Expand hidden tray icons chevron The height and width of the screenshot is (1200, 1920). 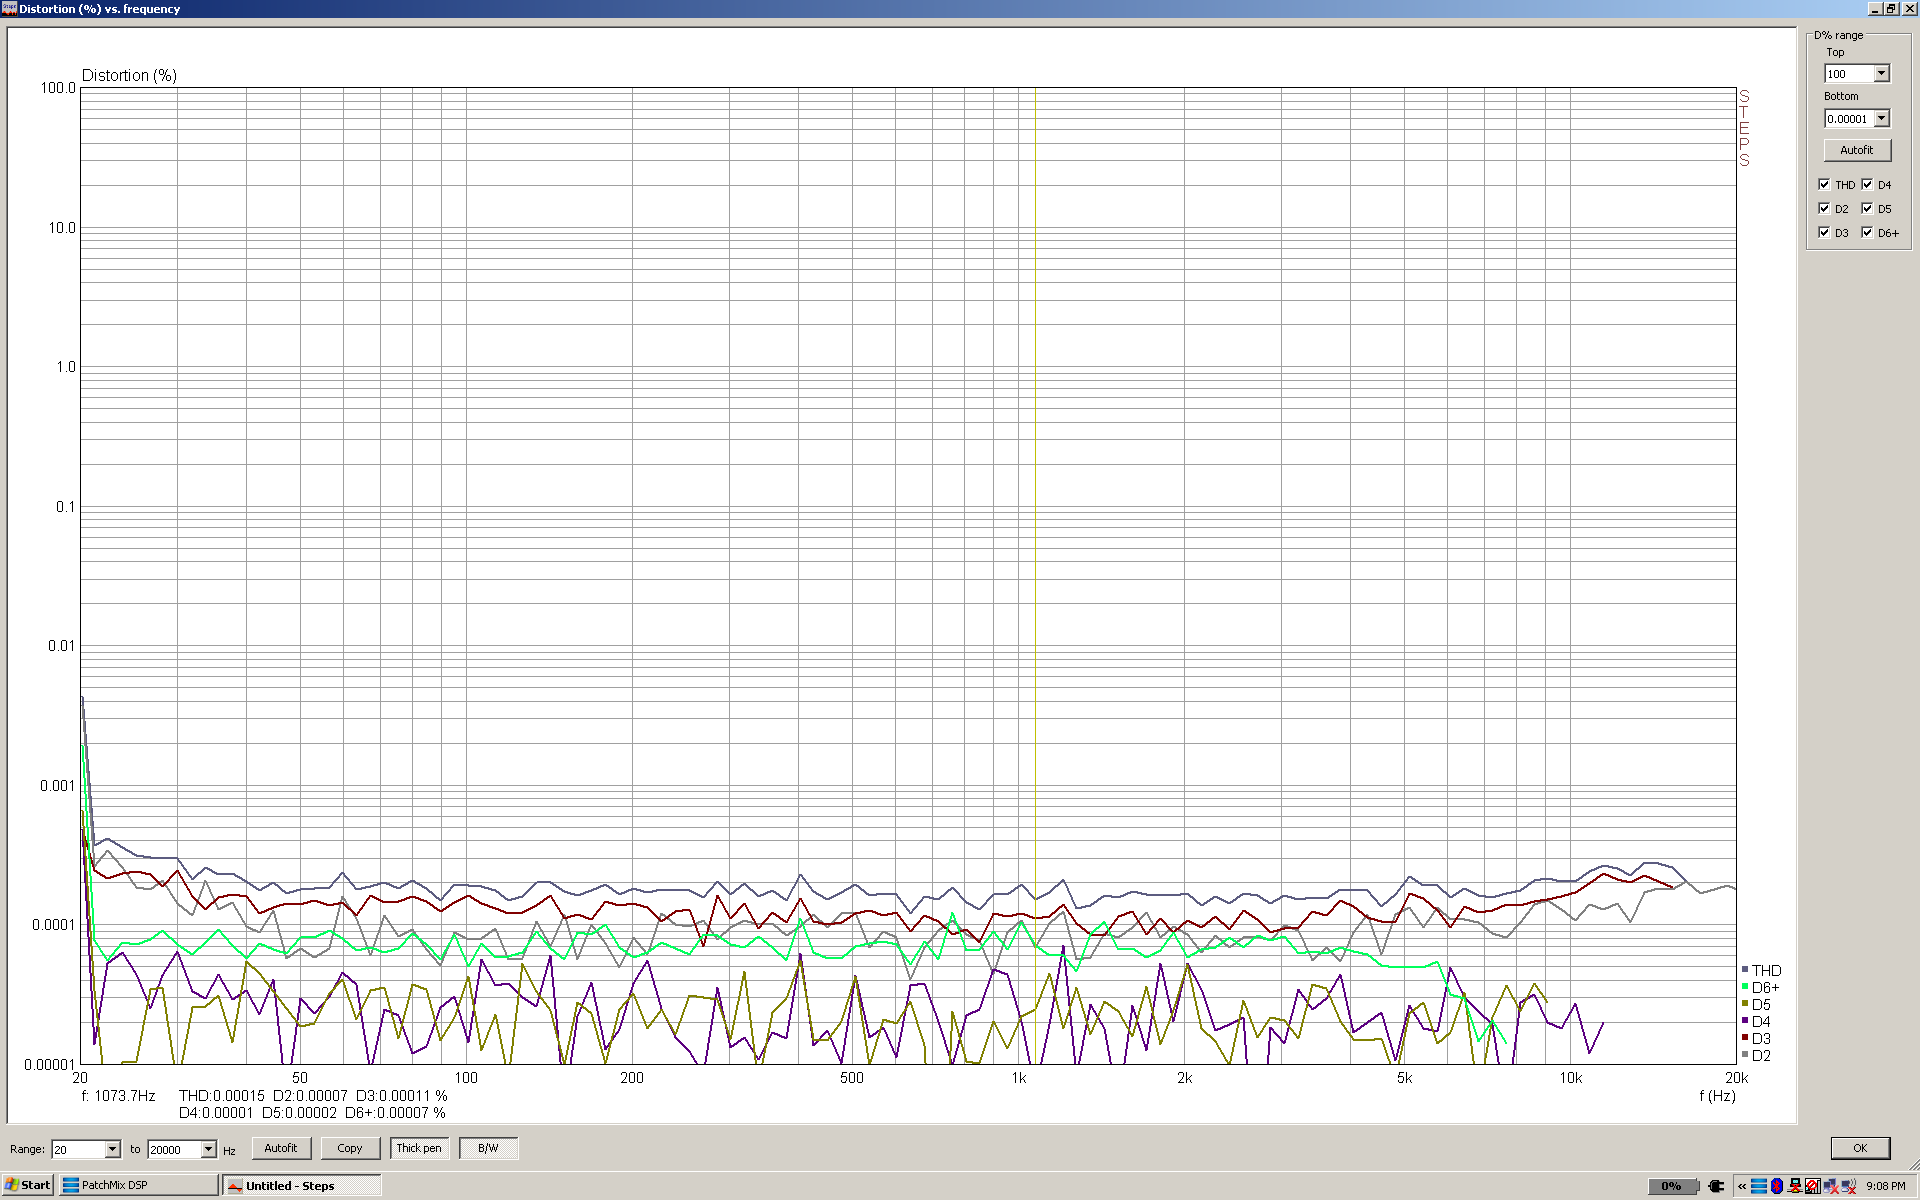pos(1742,1186)
